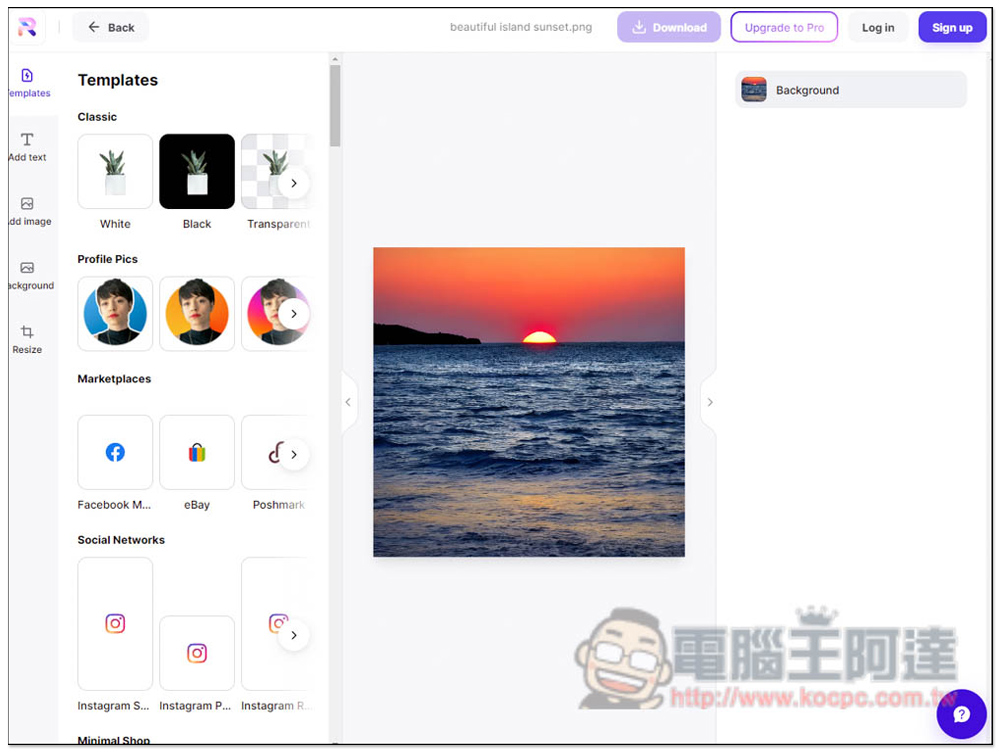Click the Sign up button
Screen dimensions: 1000x753
[952, 27]
